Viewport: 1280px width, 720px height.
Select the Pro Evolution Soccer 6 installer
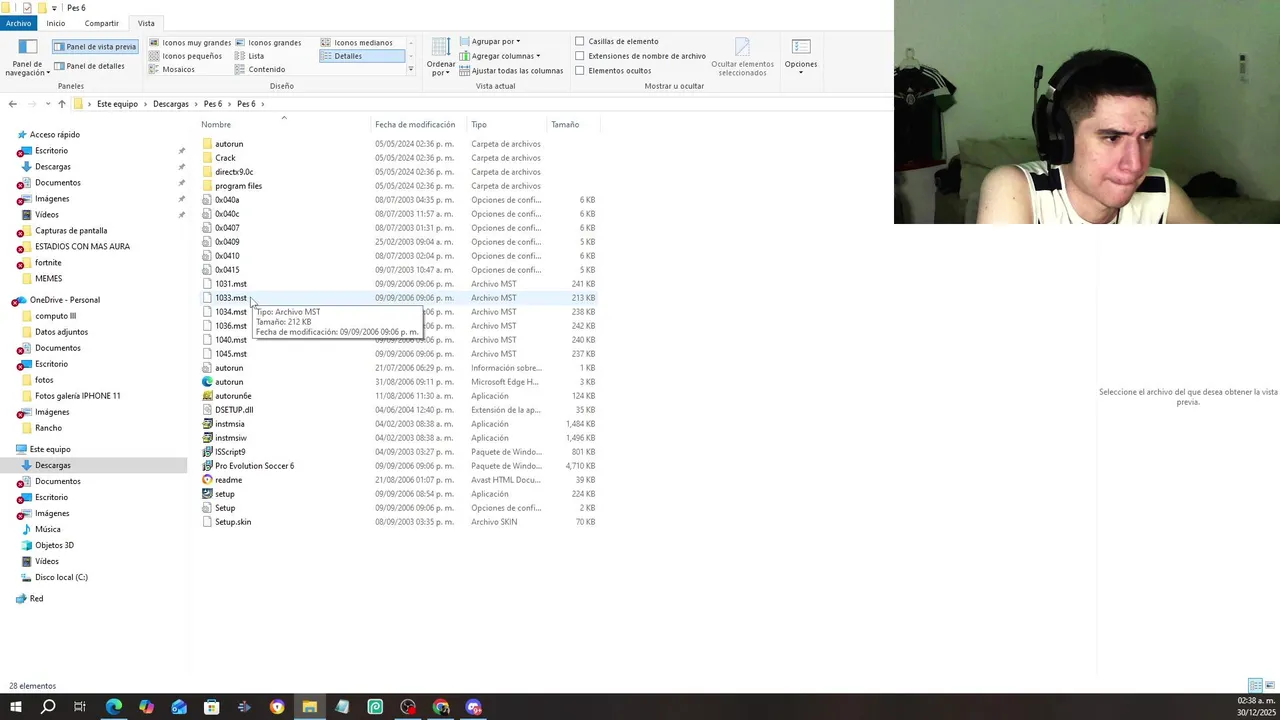(254, 466)
